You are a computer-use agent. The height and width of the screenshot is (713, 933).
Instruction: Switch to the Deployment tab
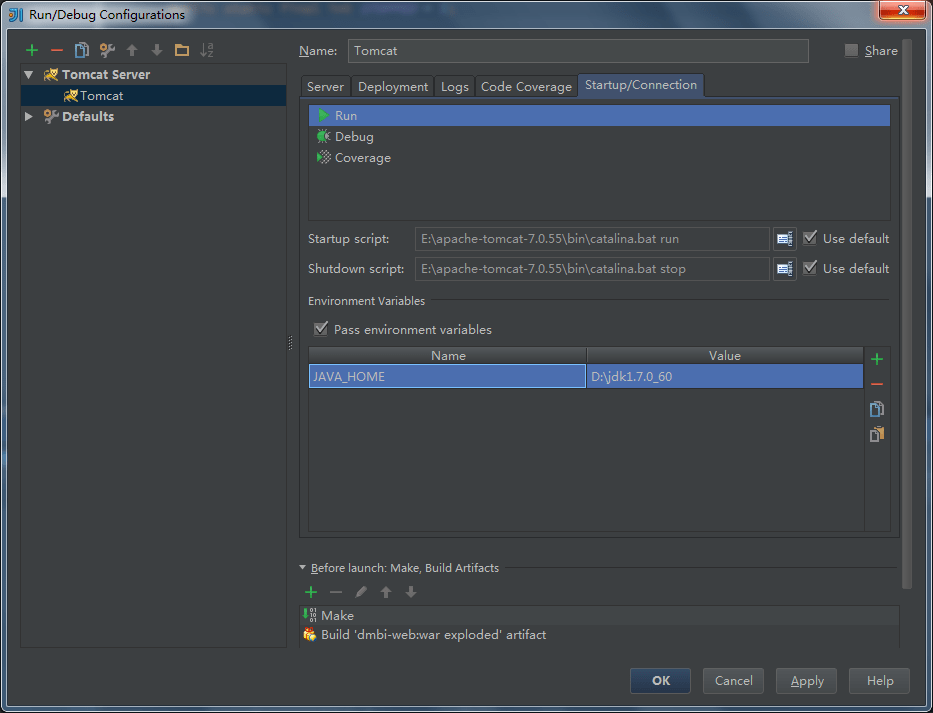392,86
